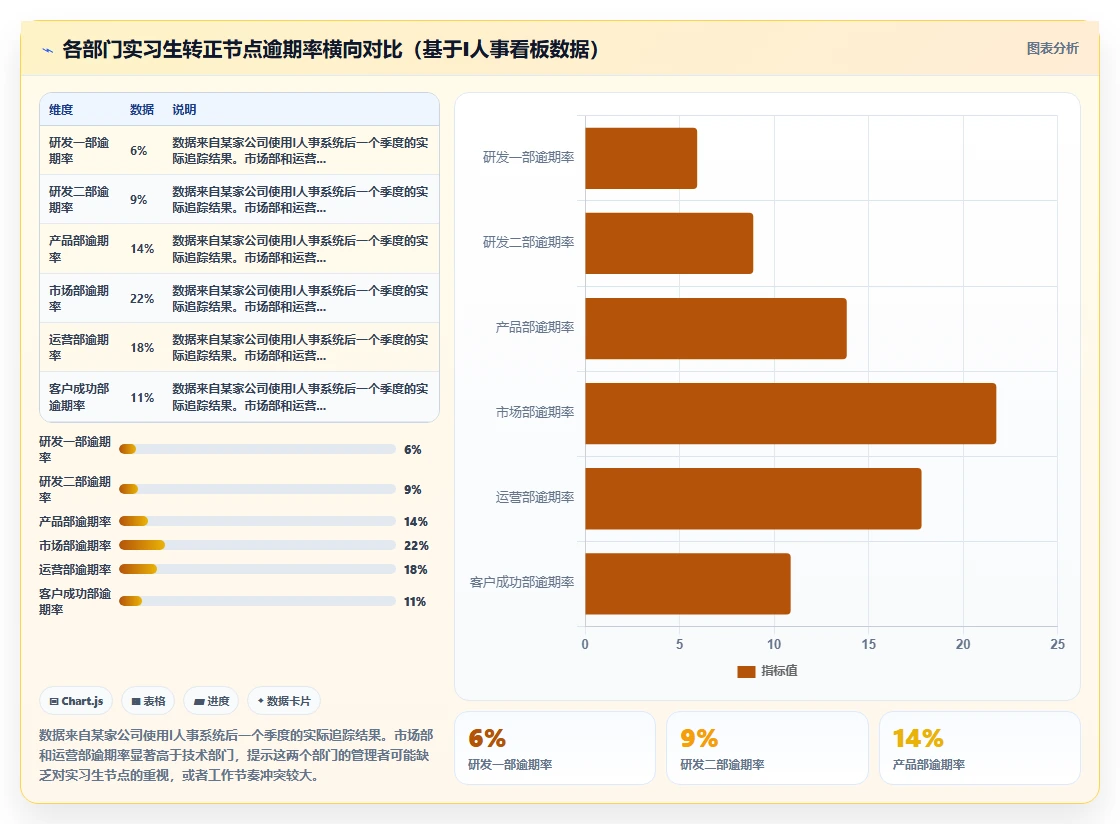Click the summary paragraph starting 数据来自某家公司
1120x824 pixels.
point(236,755)
